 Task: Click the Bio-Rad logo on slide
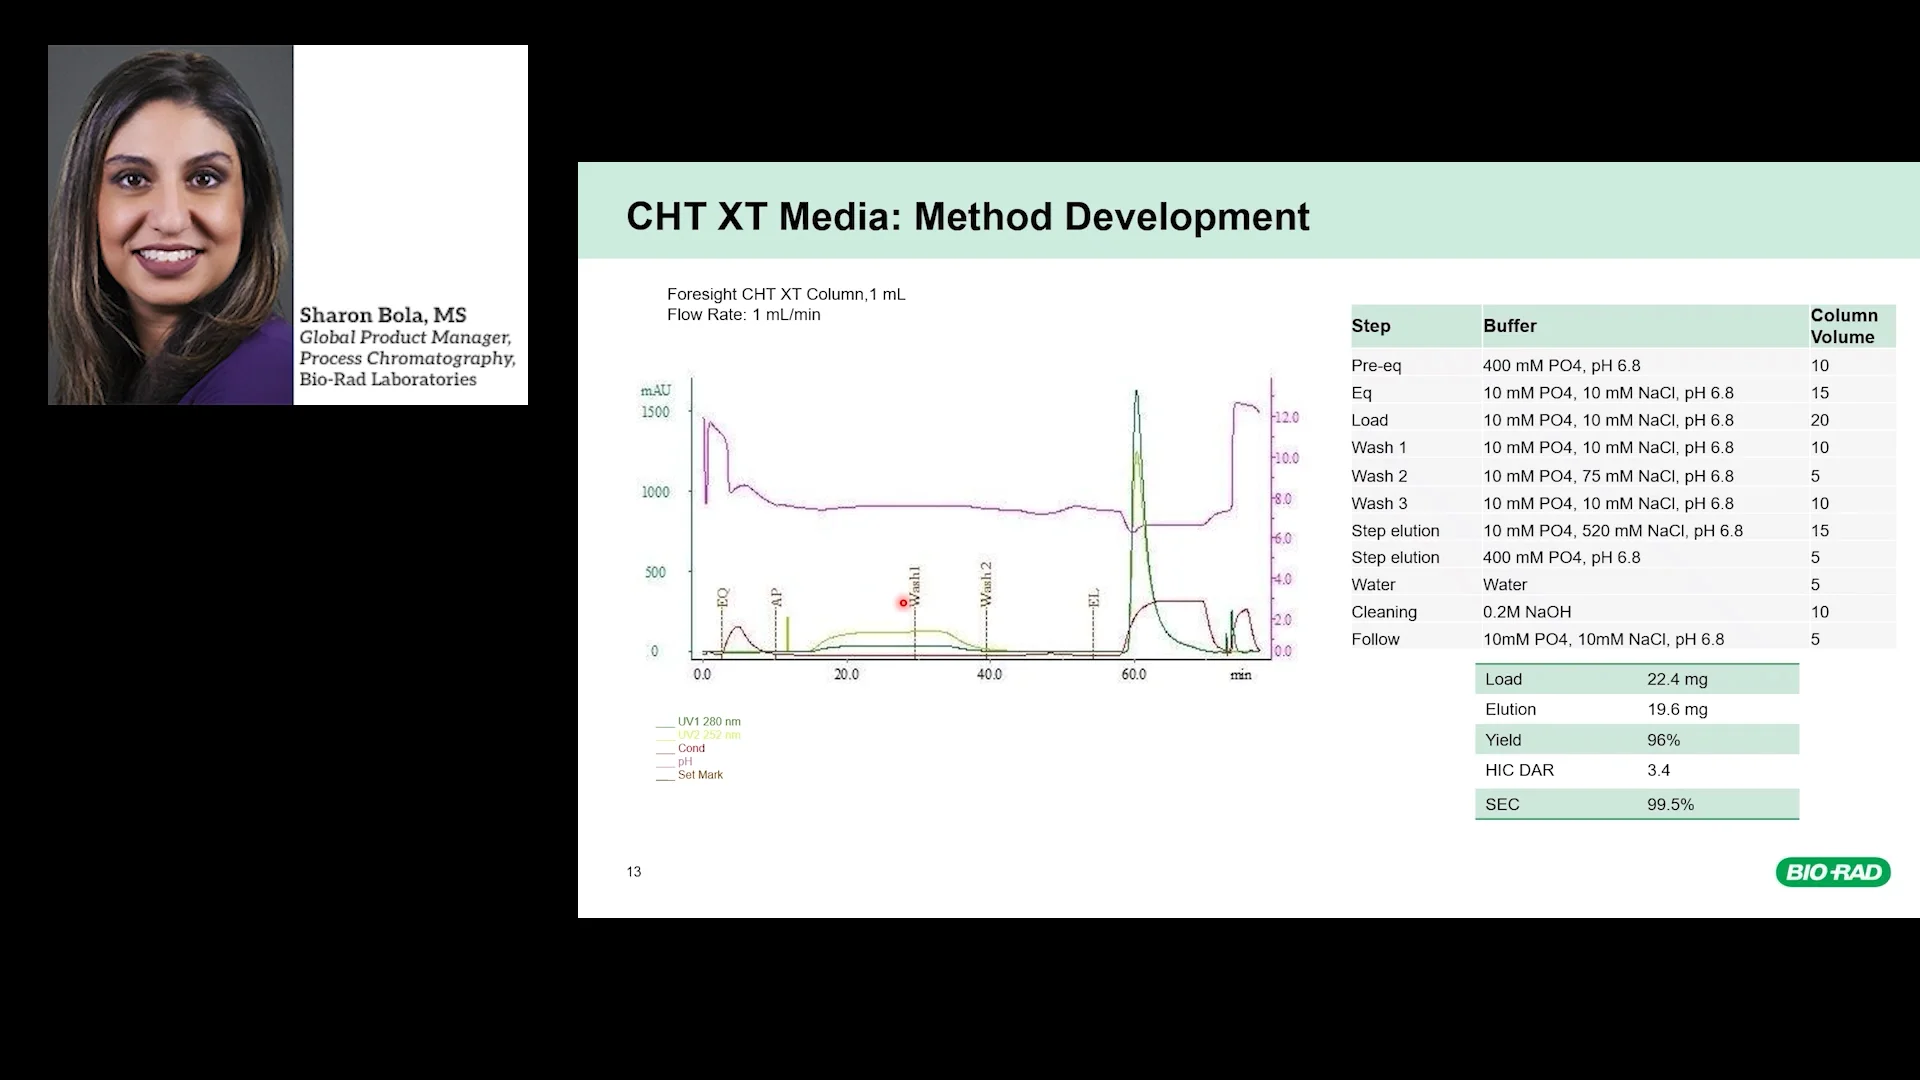click(x=1833, y=872)
